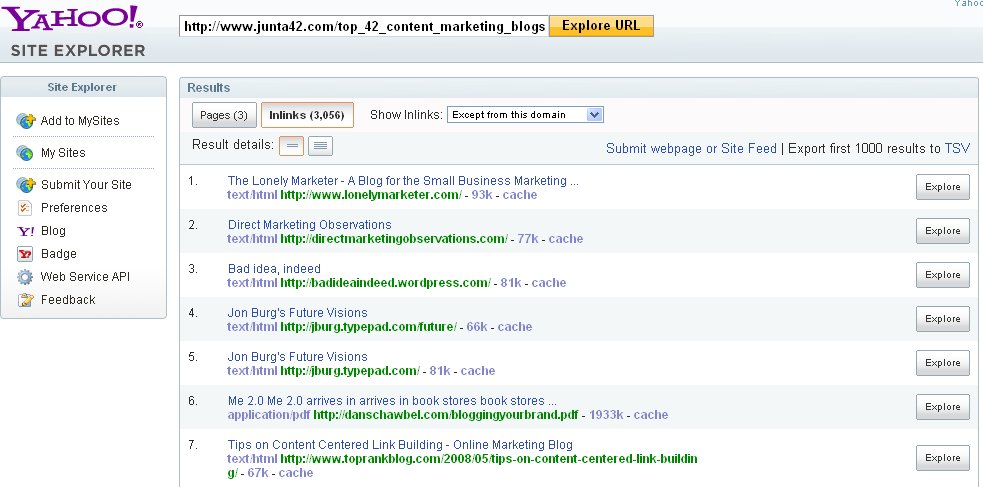Click the Submit Your Site globe icon
The height and width of the screenshot is (487, 983).
(26, 185)
